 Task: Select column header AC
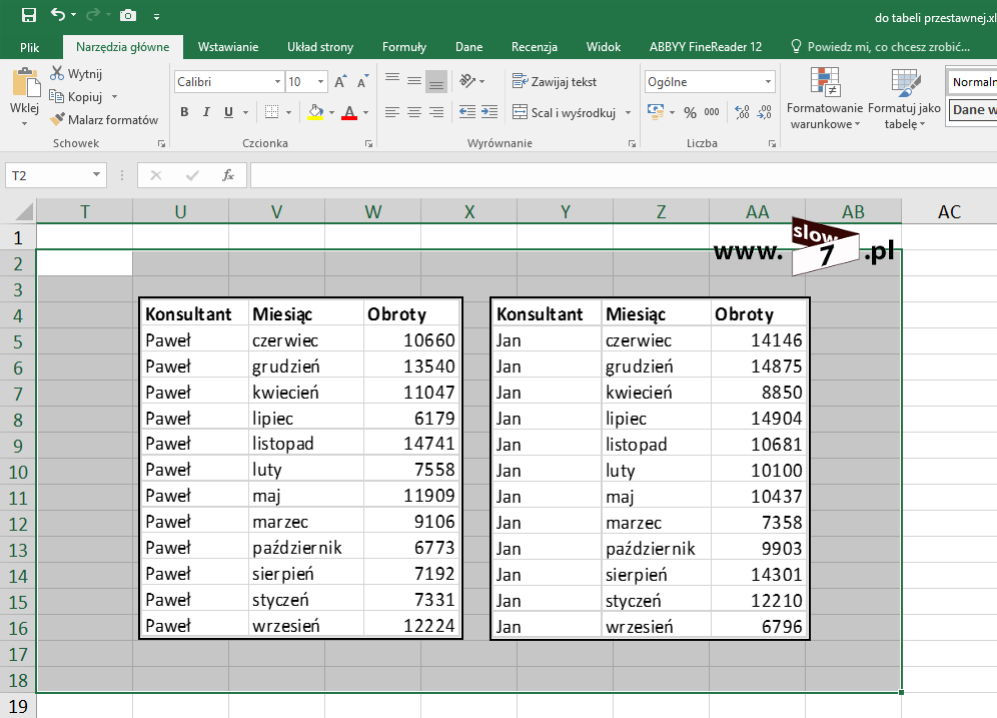click(x=949, y=211)
